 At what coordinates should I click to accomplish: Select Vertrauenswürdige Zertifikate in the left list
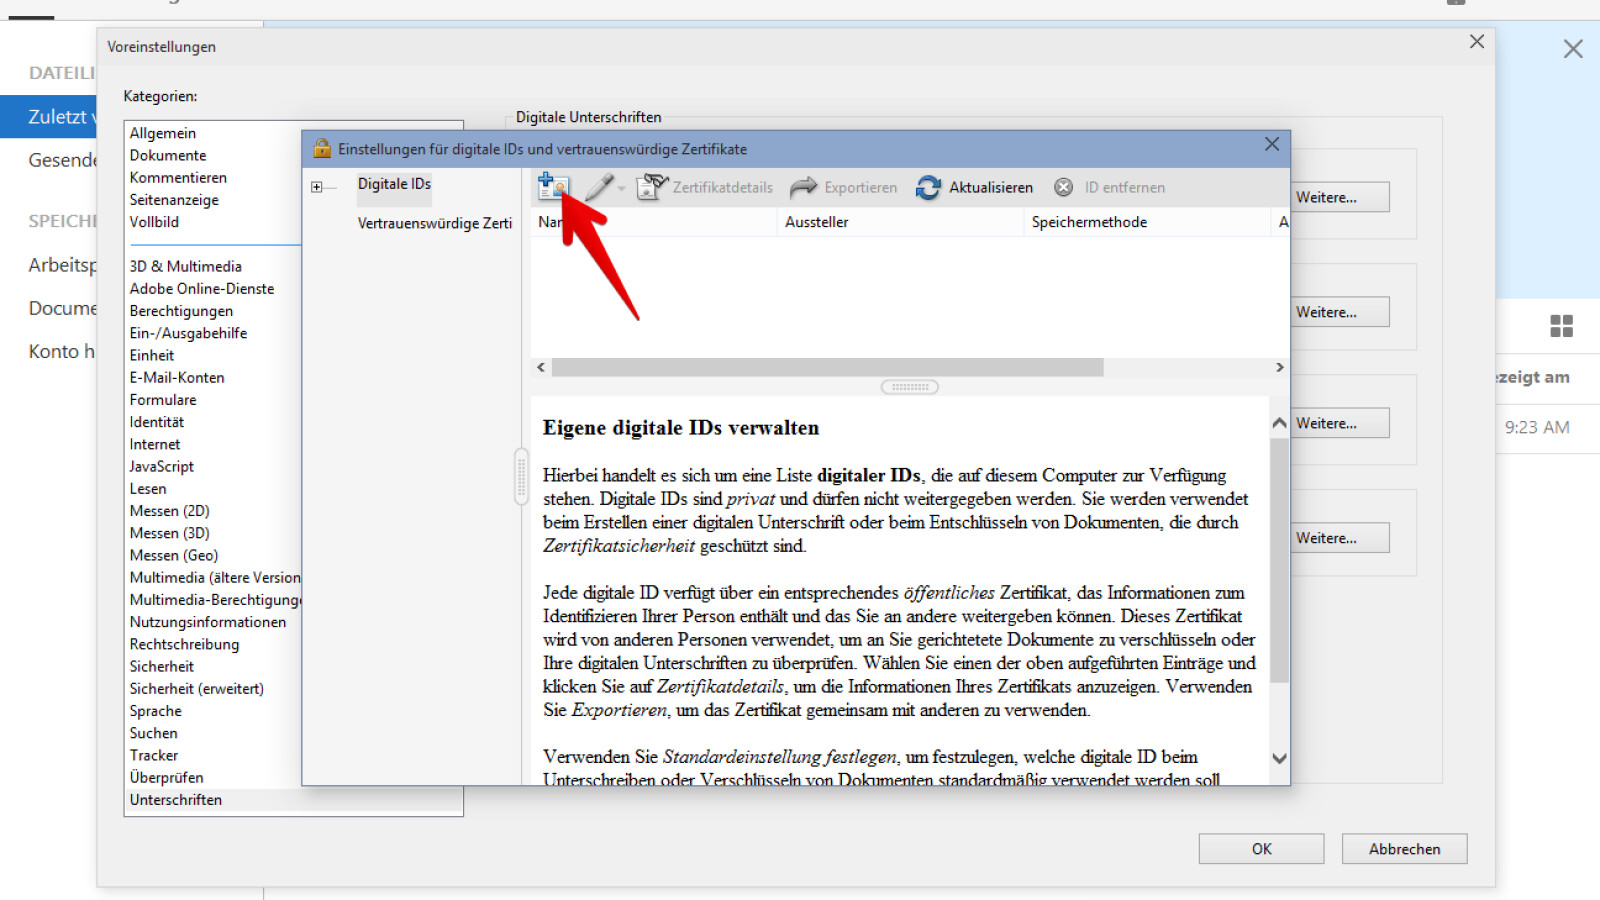[434, 223]
